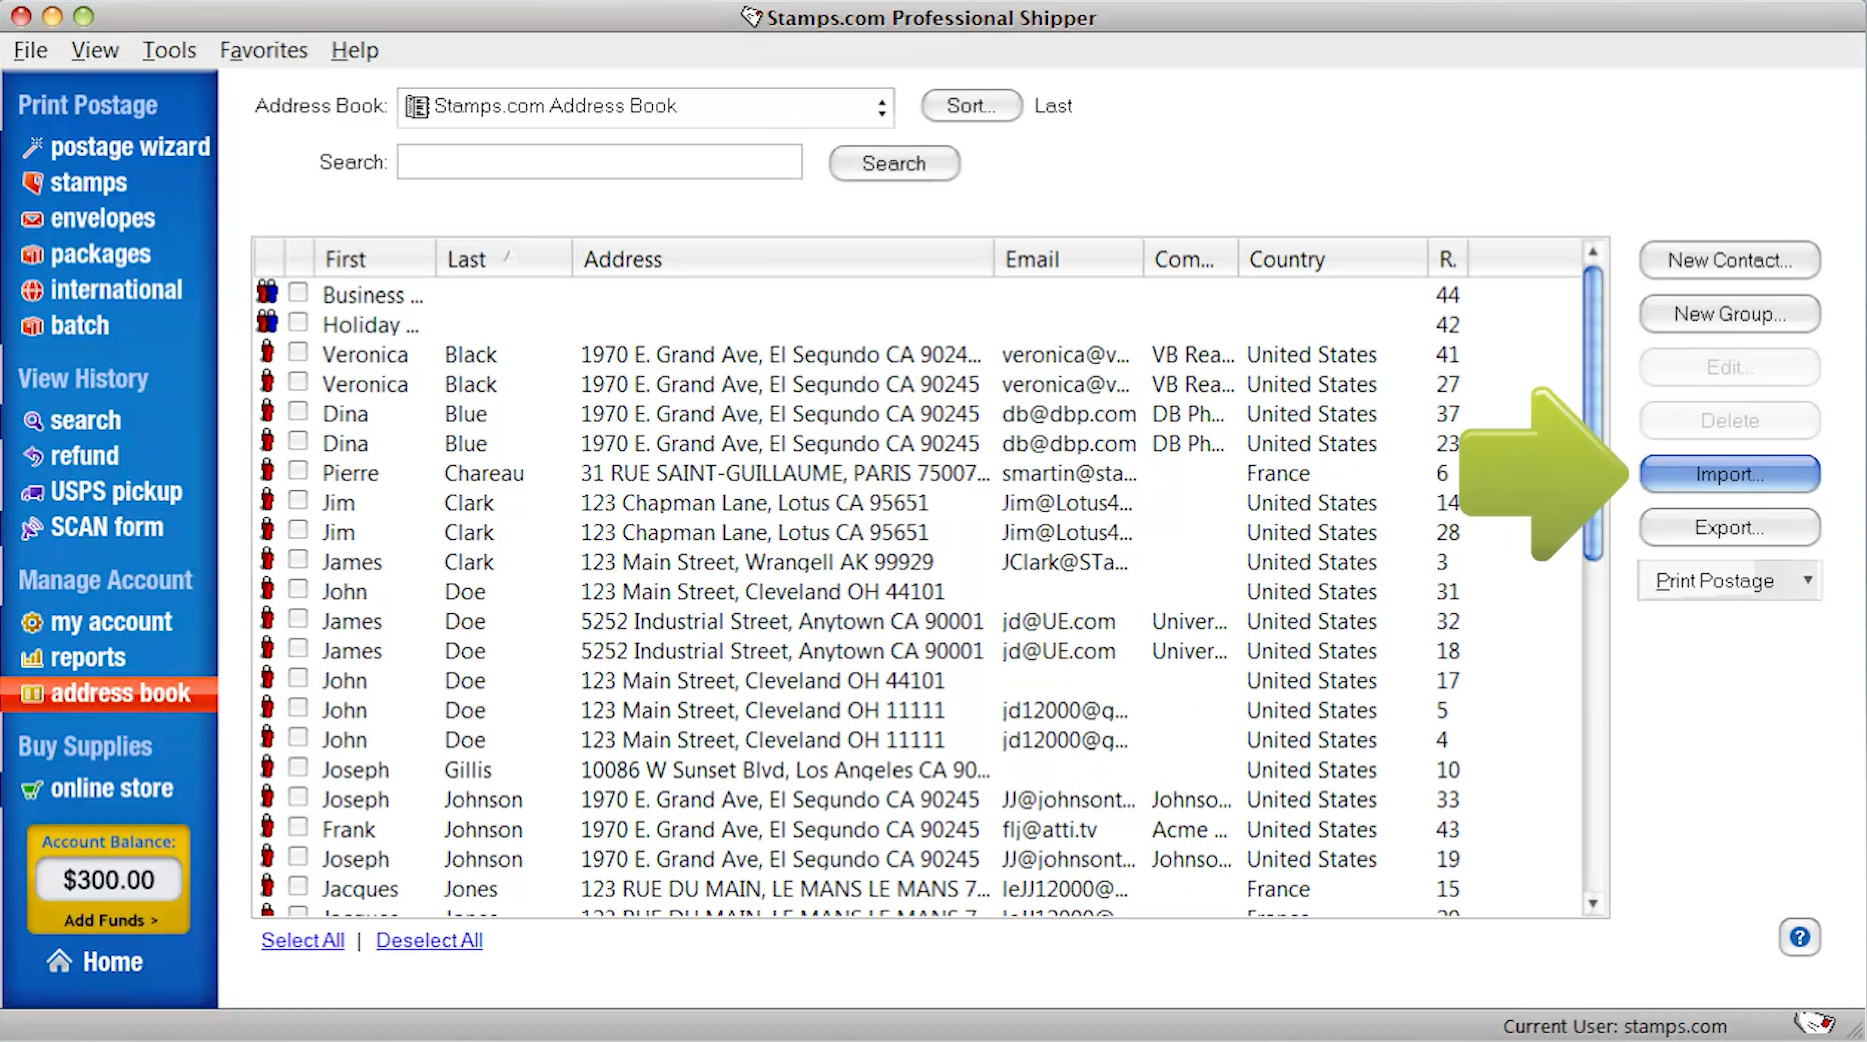Click the contact icon for Frank Johnson
This screenshot has height=1042, width=1867.
(x=267, y=826)
